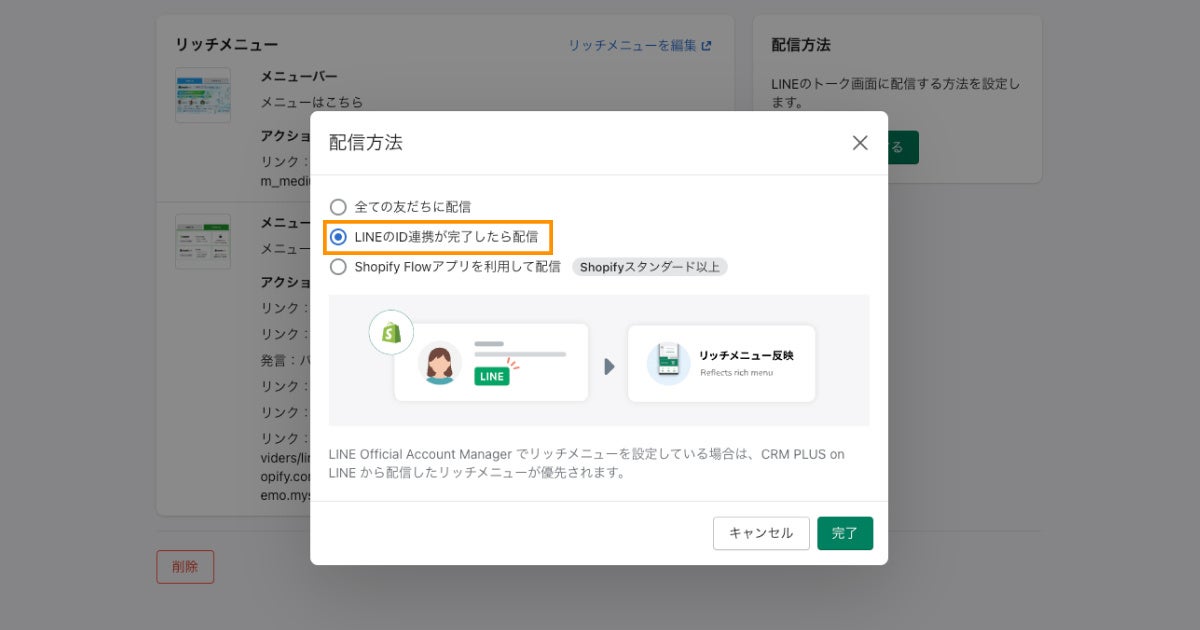Image resolution: width=1200 pixels, height=630 pixels.
Task: Click the external link icon beside リッチメニューを編集
Action: click(x=708, y=45)
